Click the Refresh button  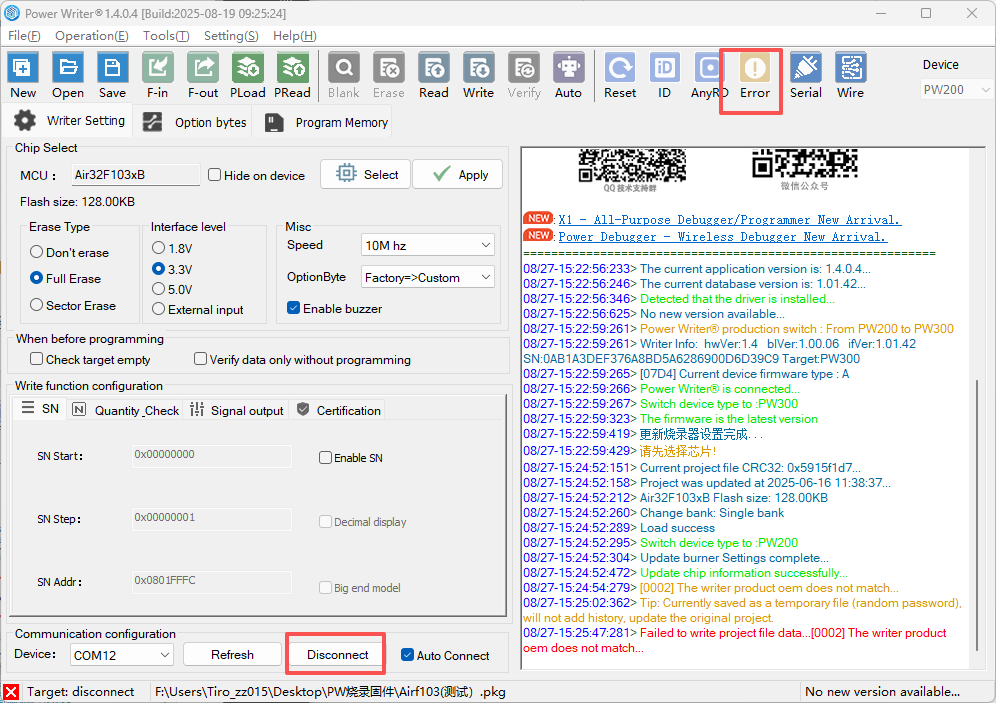click(232, 655)
